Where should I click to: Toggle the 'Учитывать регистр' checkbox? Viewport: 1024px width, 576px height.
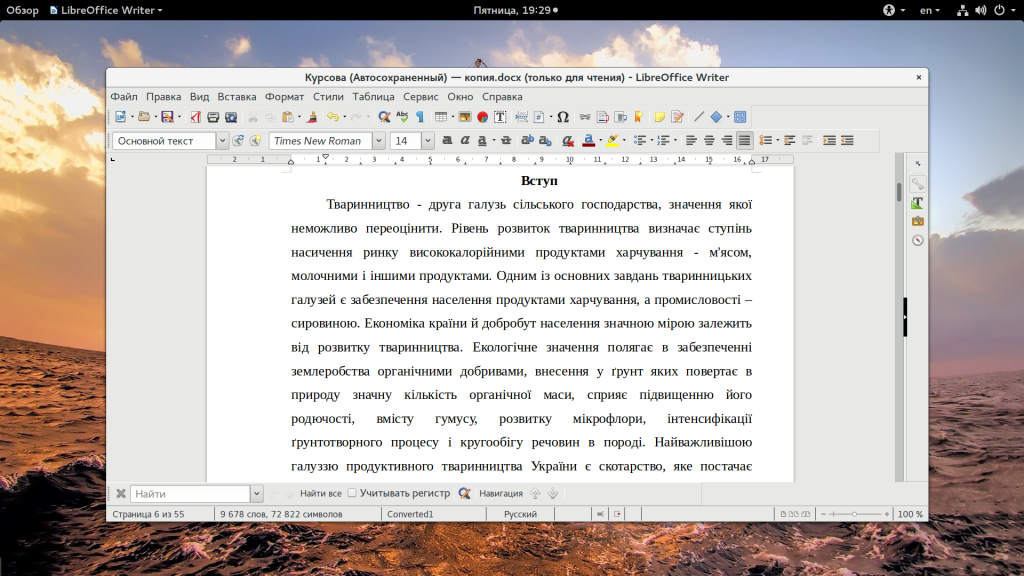pos(352,493)
